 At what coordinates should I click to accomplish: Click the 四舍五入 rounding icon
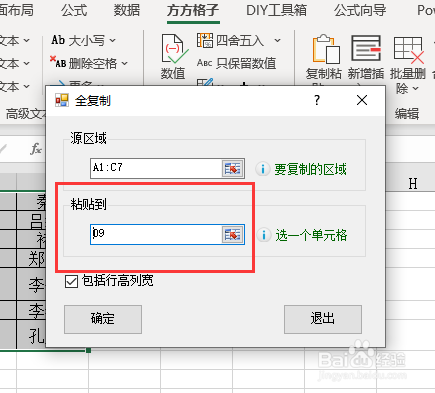[205, 40]
